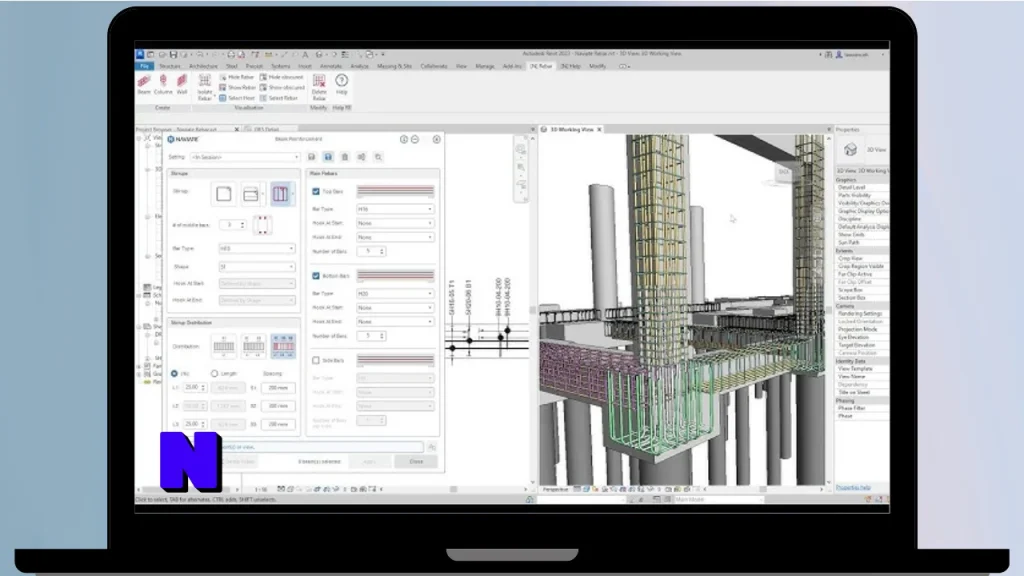Click Select Host in Visualisation panel
The image size is (1024, 576).
[236, 98]
